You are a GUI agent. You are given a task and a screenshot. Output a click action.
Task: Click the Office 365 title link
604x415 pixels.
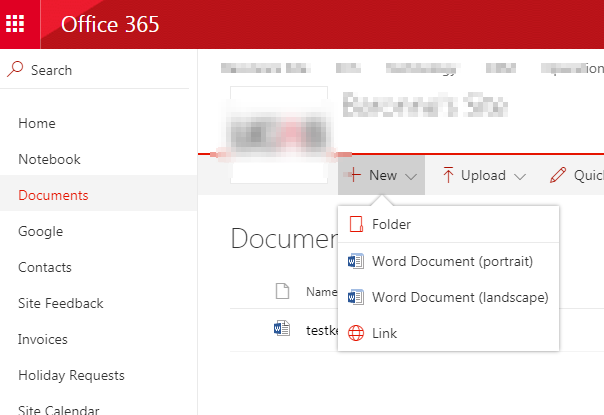pos(110,24)
